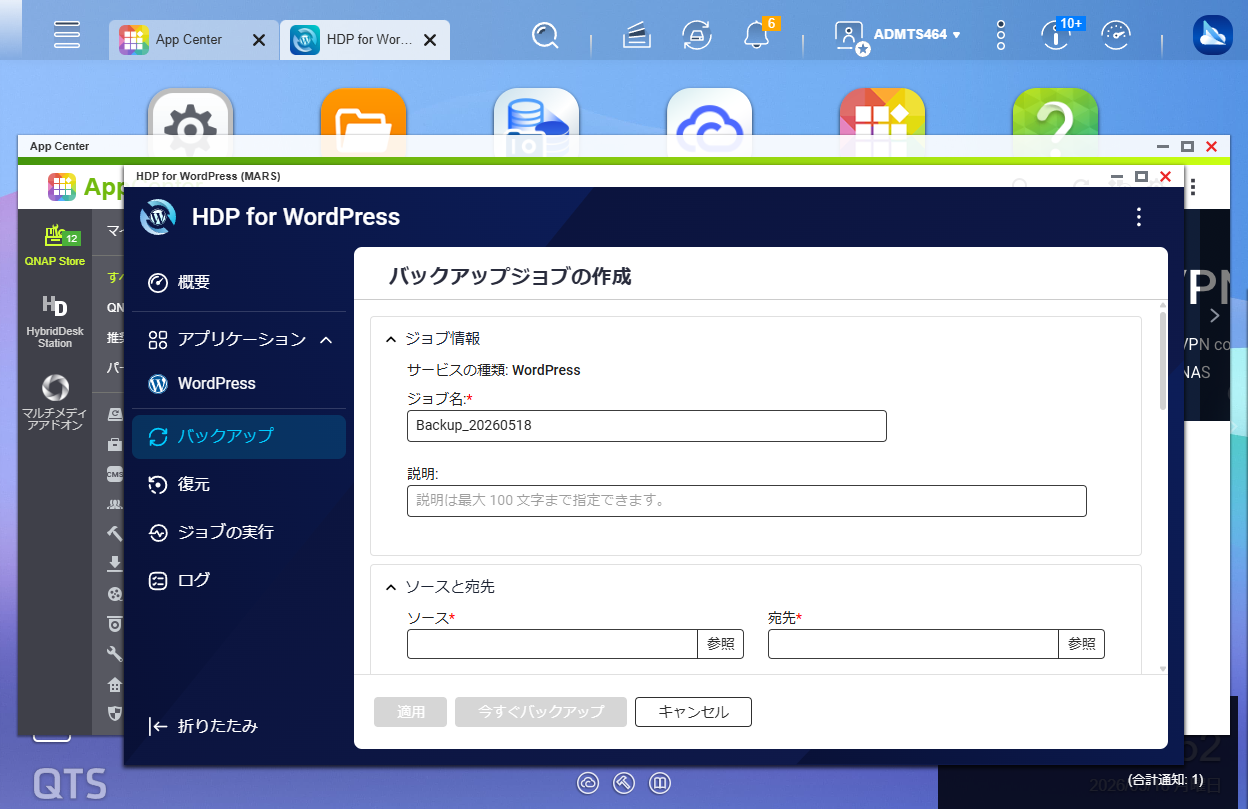Click the book-shaped footer icon
1248x809 pixels.
[x=660, y=782]
